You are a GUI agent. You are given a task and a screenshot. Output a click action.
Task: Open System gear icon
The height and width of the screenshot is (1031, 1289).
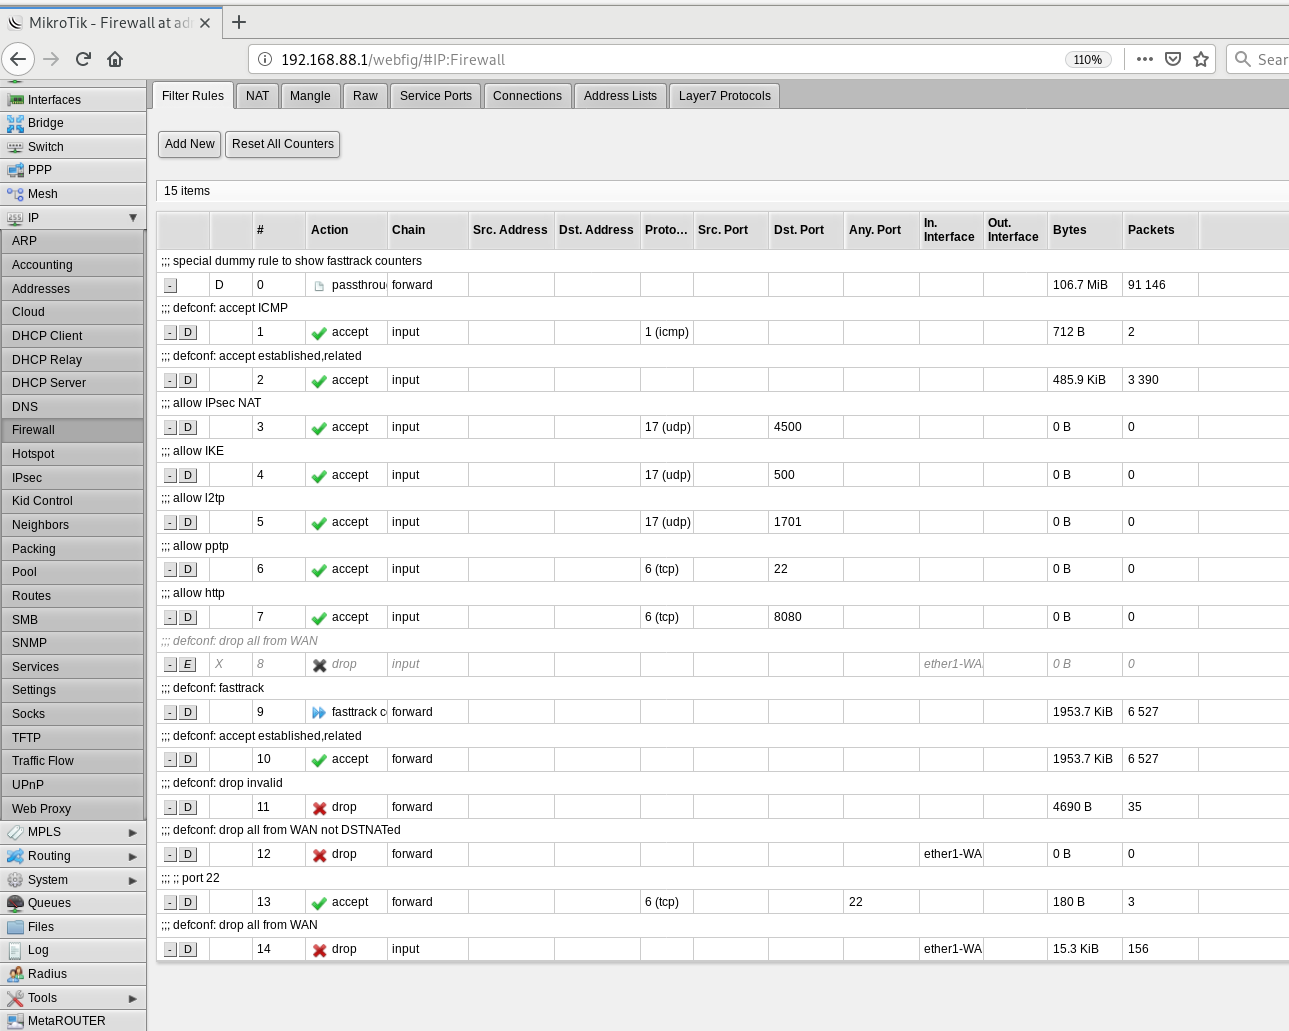[x=15, y=880]
